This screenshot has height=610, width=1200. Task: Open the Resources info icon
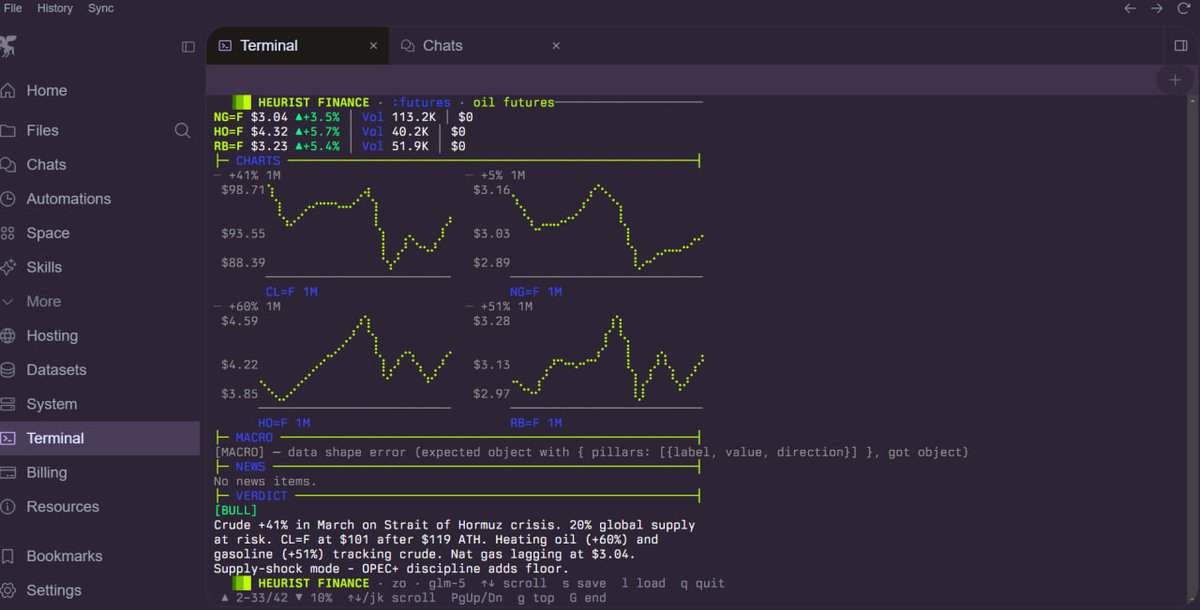[x=8, y=507]
